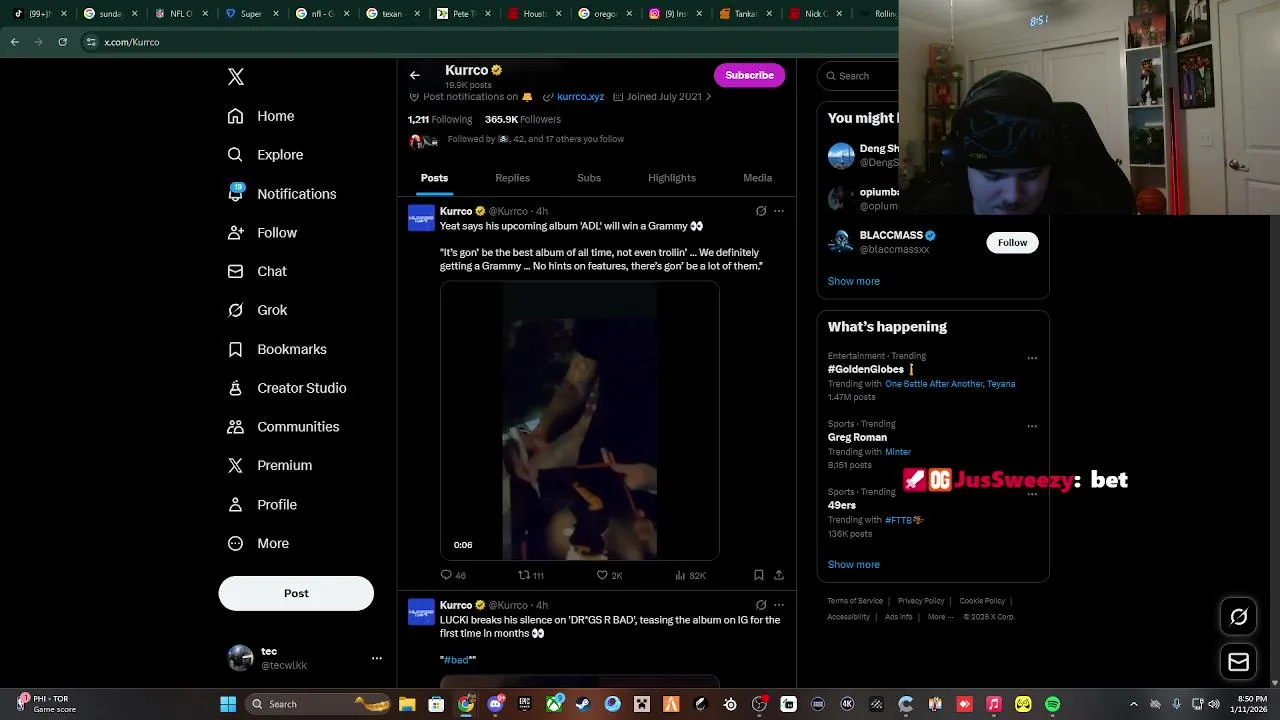The height and width of the screenshot is (720, 1280).
Task: Switch to the Highlights tab
Action: (x=672, y=178)
